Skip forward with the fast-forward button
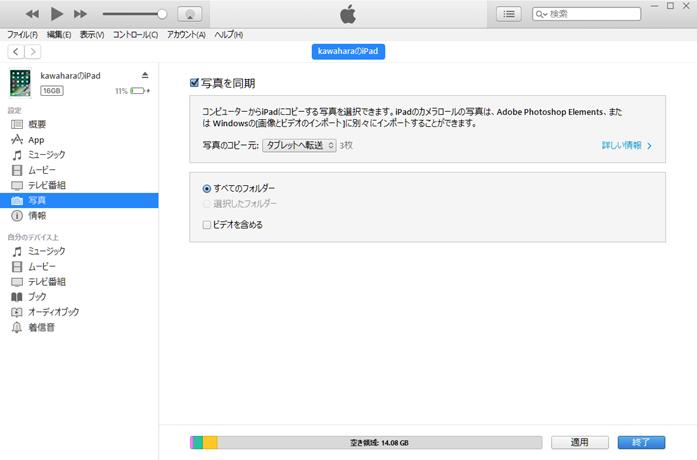 tap(80, 14)
